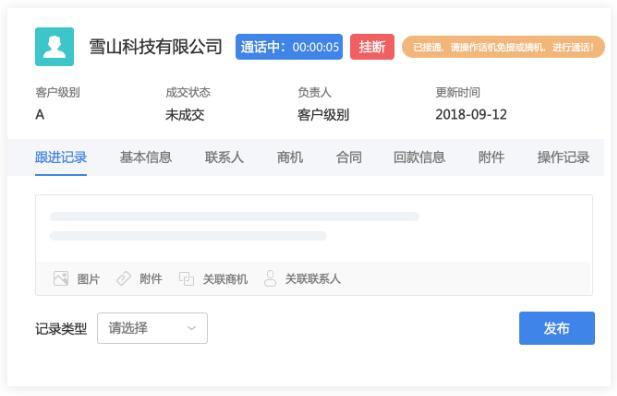The width and height of the screenshot is (617, 396).
Task: Switch to 操作记录 tab
Action: coord(563,157)
